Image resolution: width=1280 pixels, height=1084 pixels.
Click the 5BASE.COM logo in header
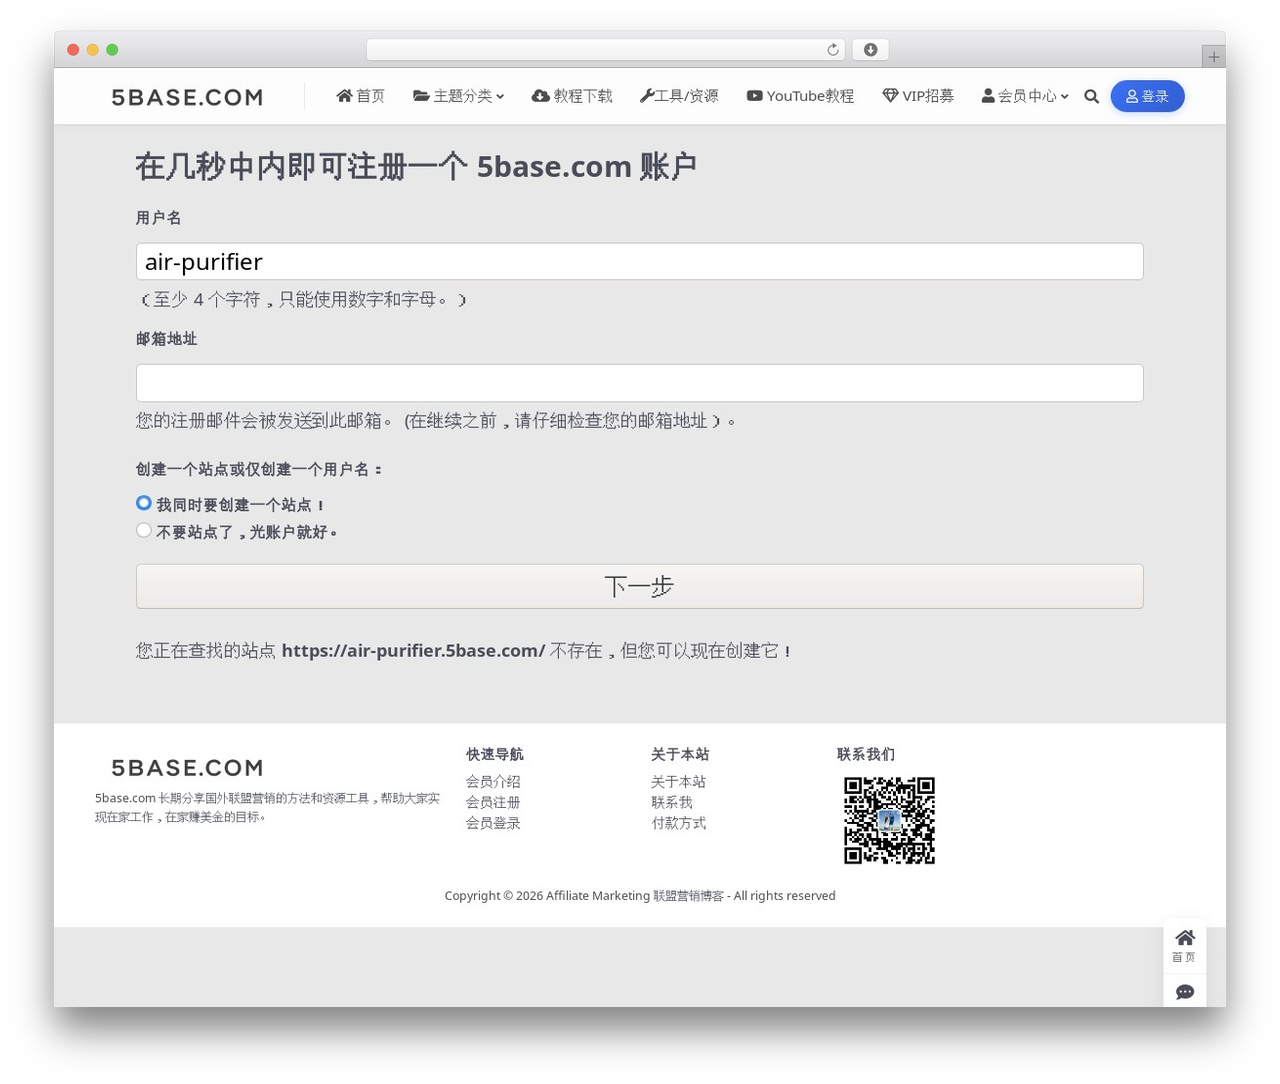pos(187,97)
